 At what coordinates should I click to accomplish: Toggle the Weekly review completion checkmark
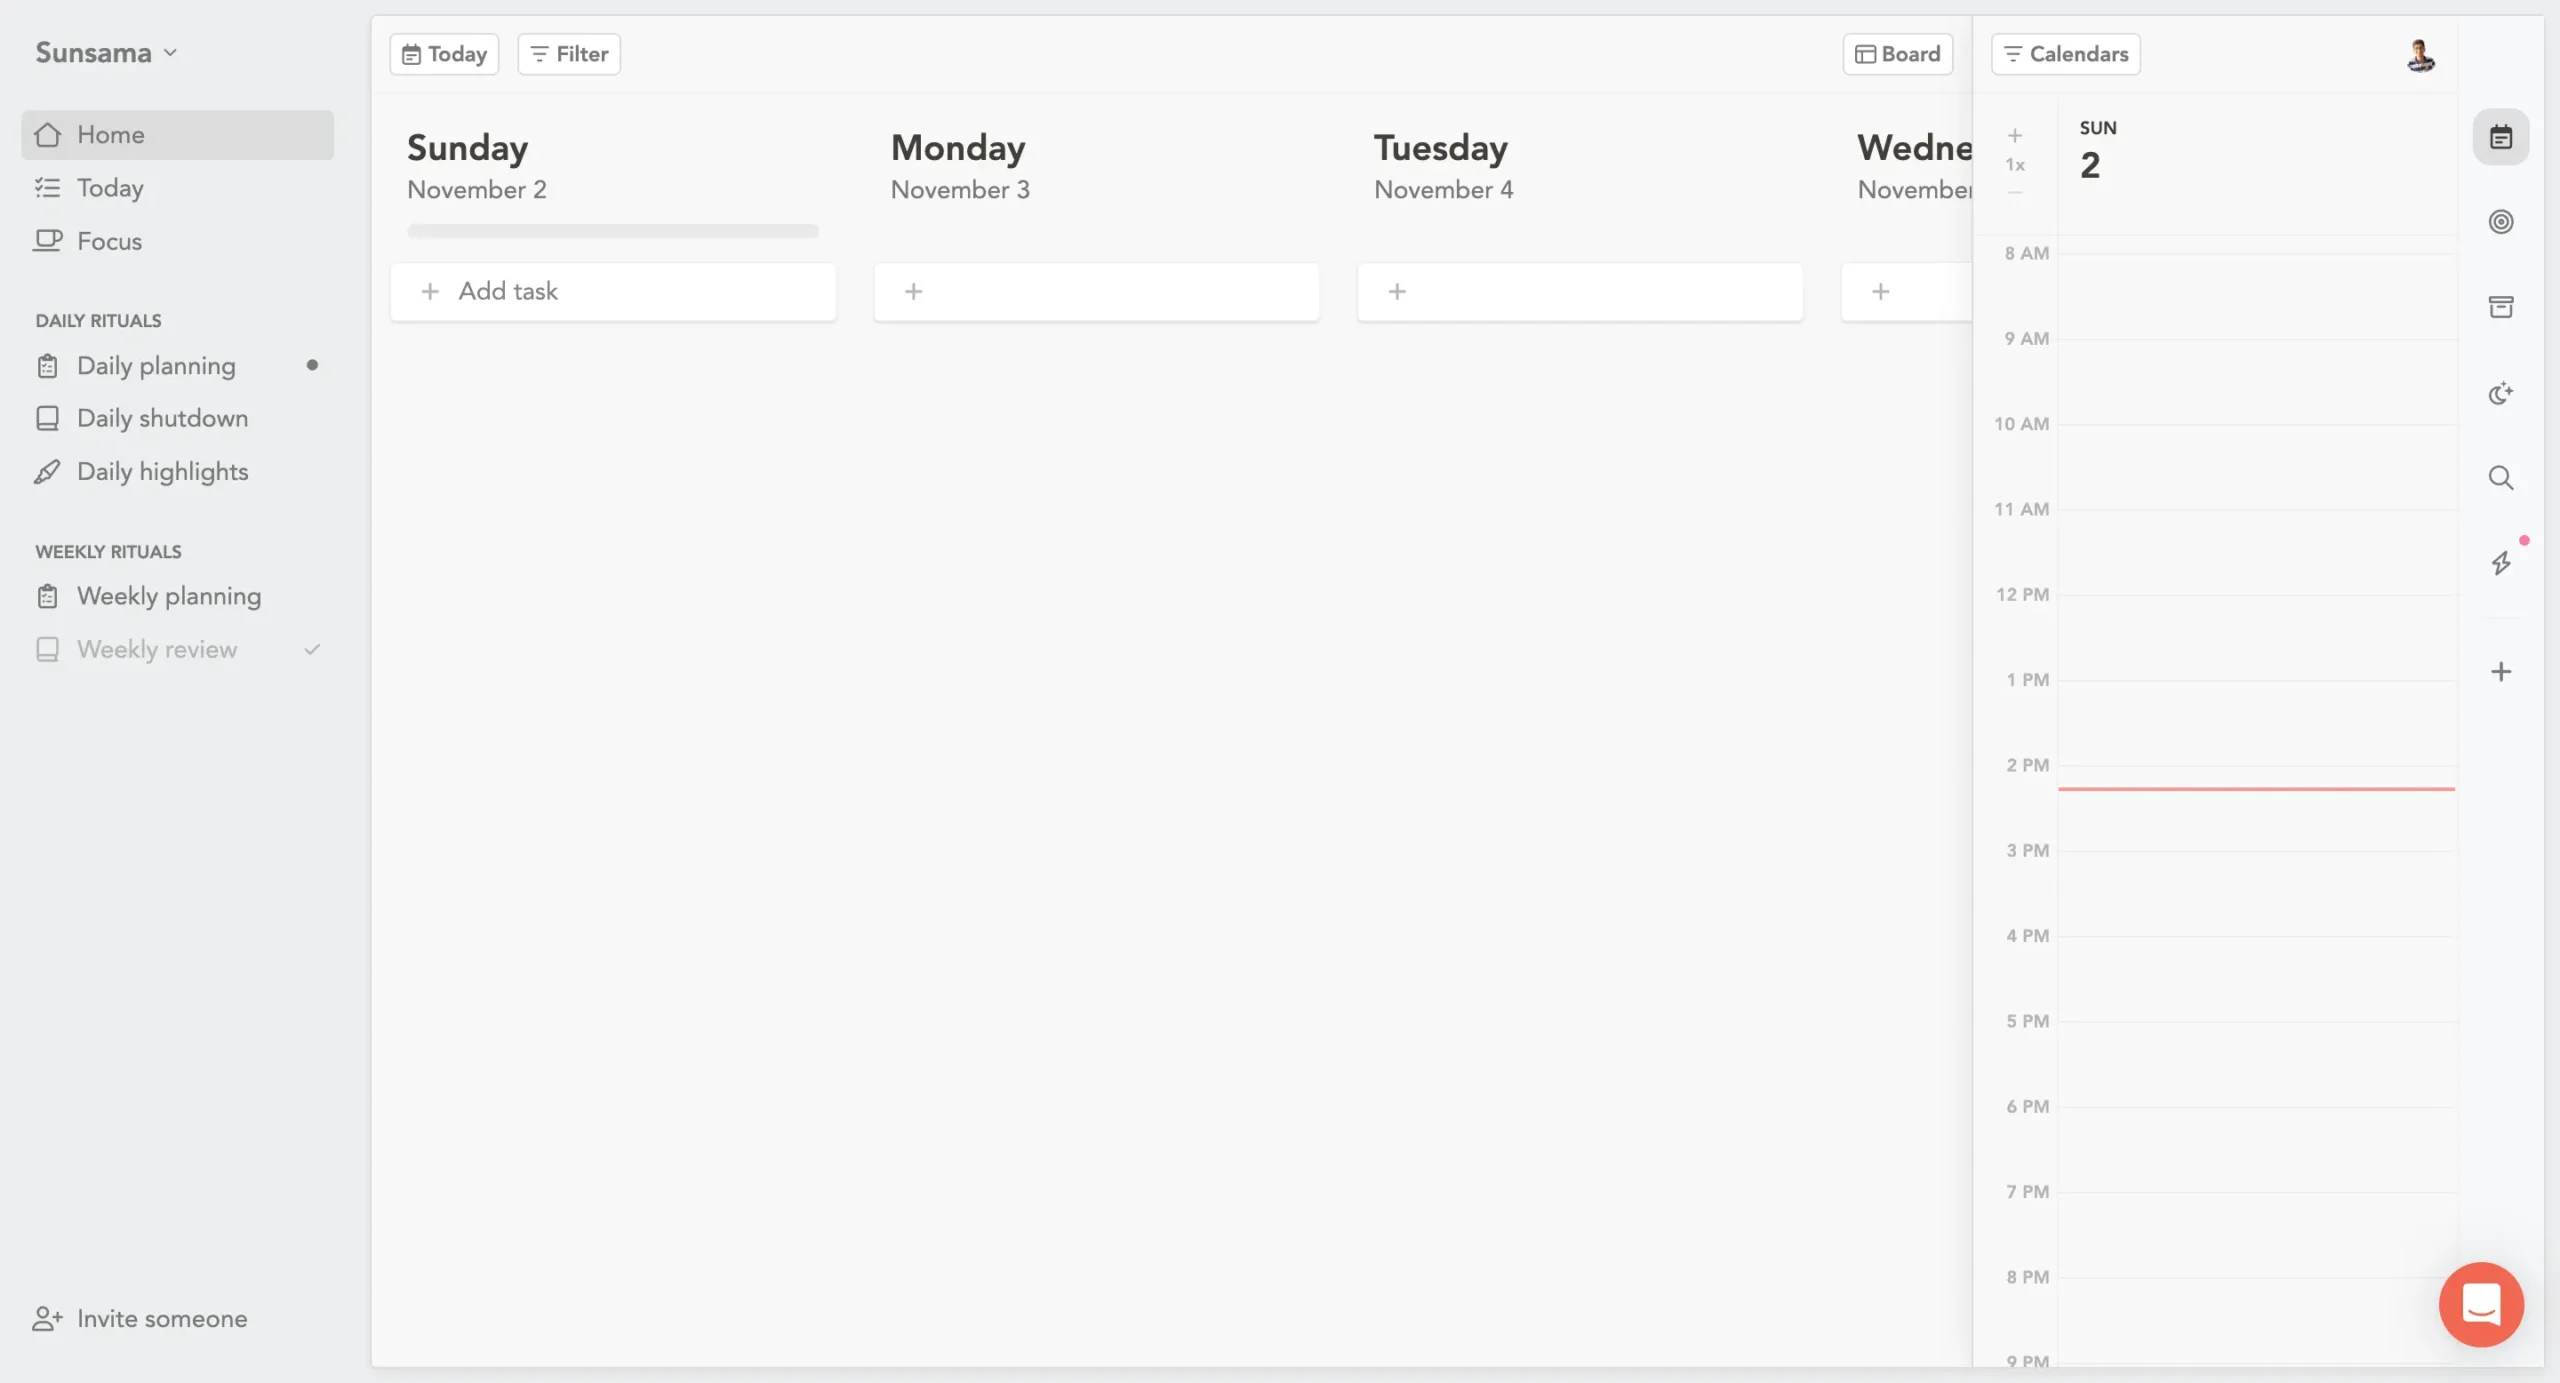coord(312,649)
